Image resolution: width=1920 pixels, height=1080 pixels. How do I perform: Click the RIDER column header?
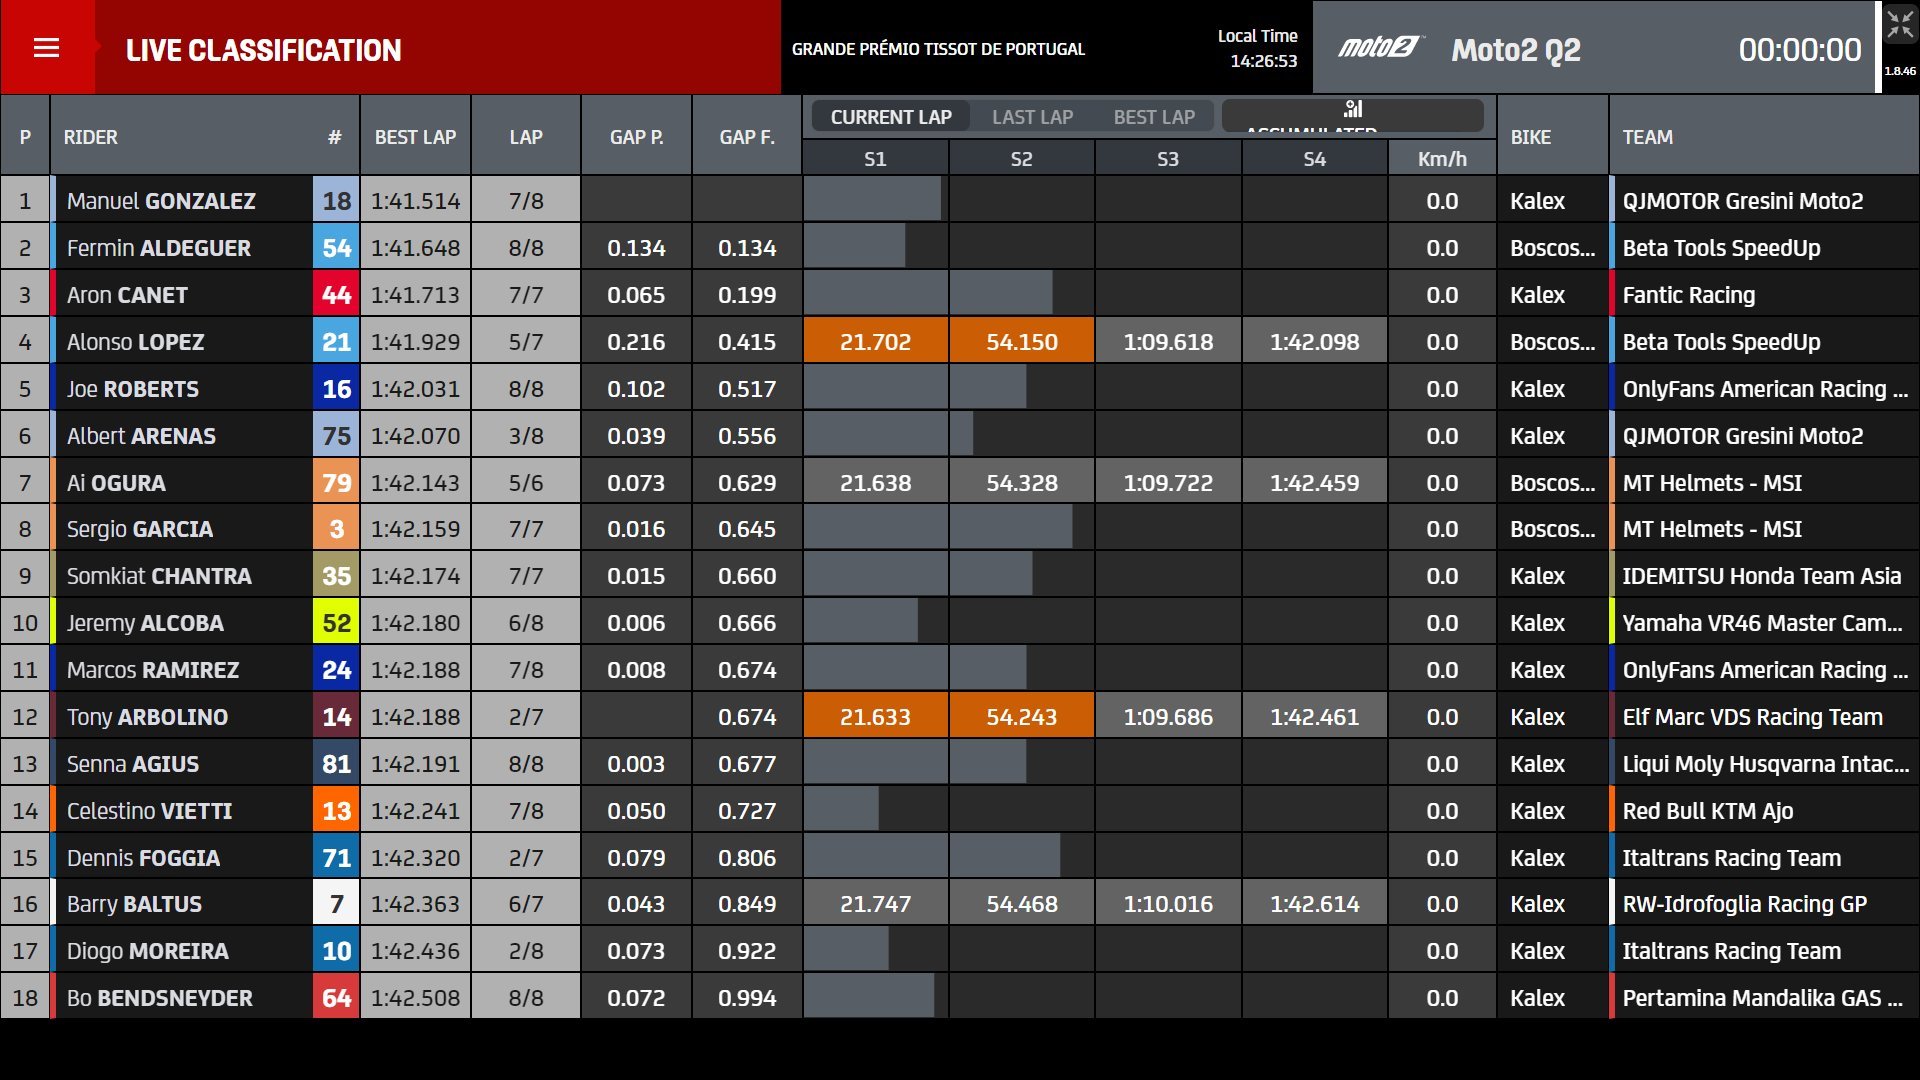(90, 137)
